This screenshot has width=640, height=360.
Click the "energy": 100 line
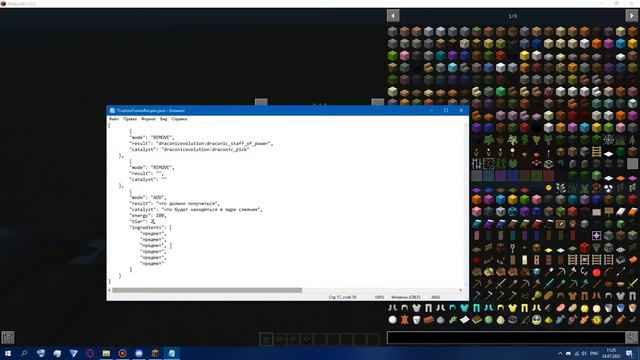tap(148, 215)
